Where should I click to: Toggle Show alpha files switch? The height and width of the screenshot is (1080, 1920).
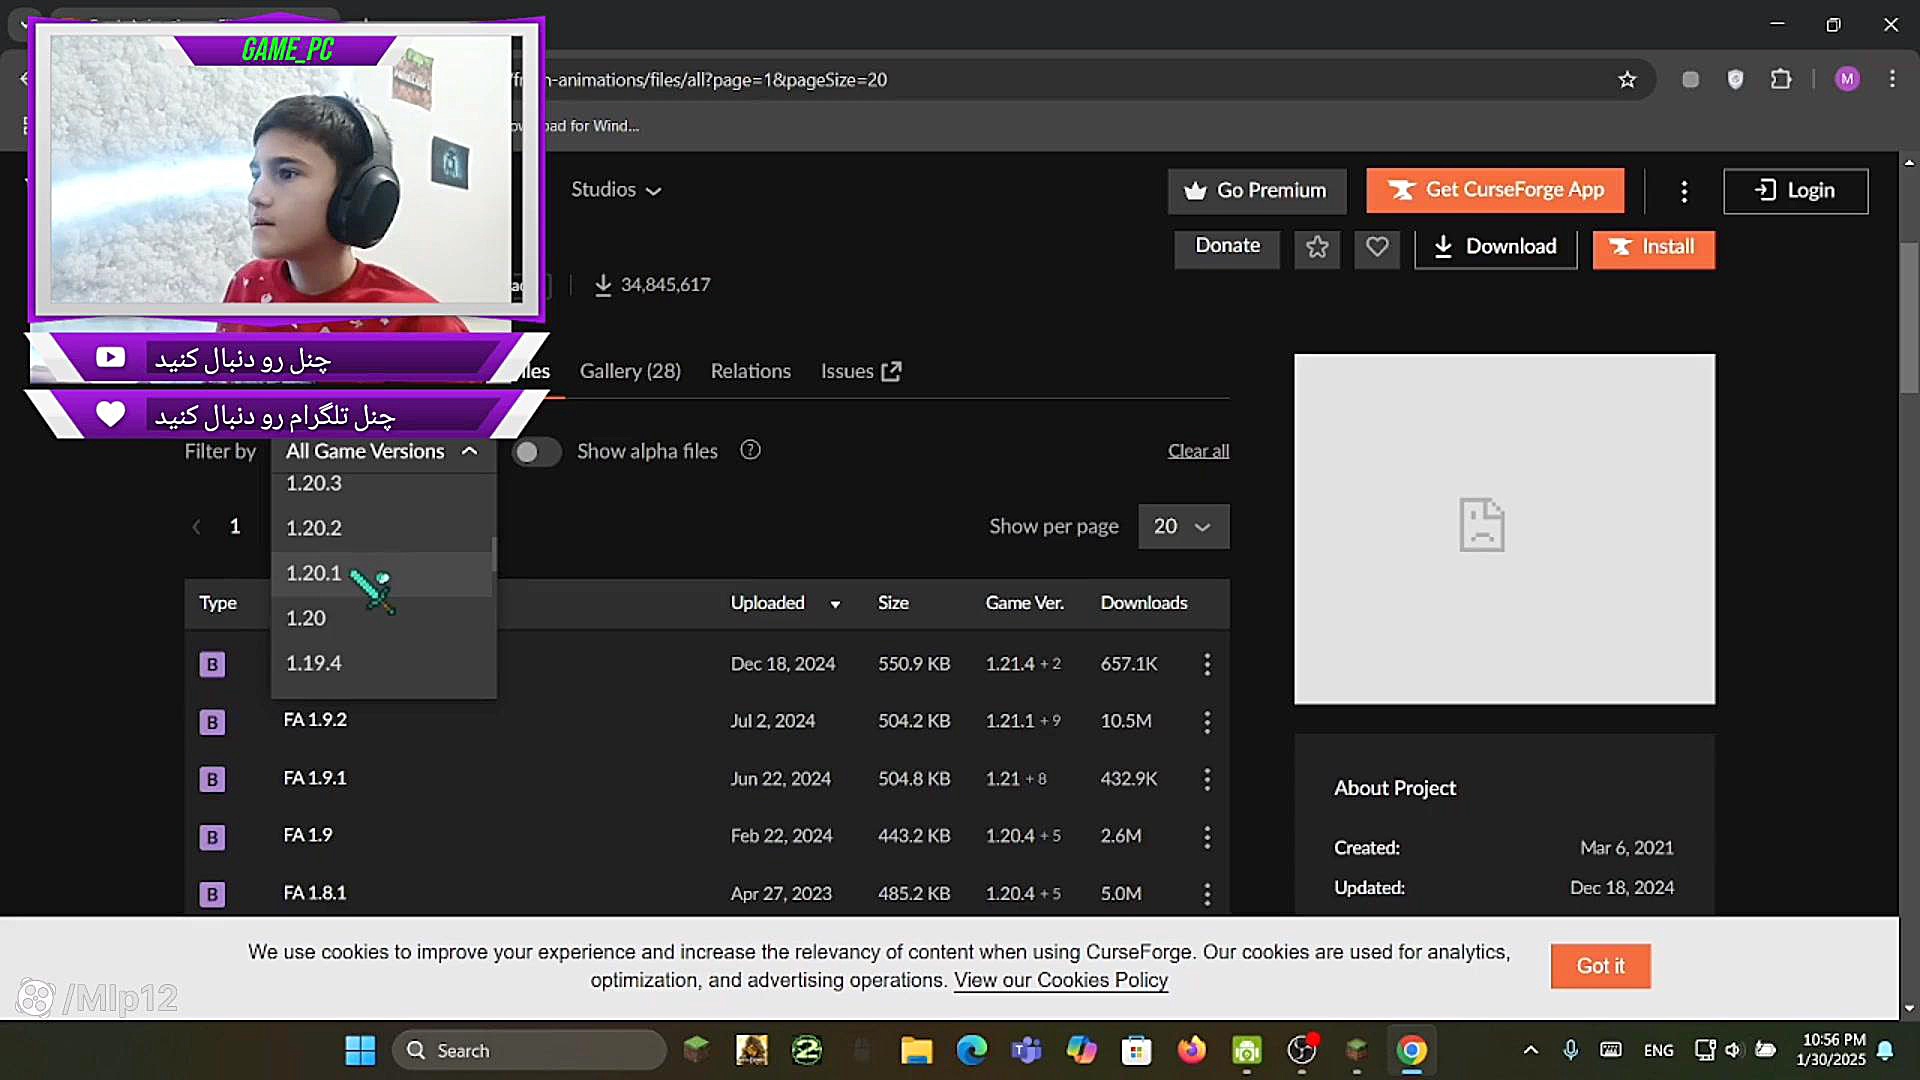(536, 452)
